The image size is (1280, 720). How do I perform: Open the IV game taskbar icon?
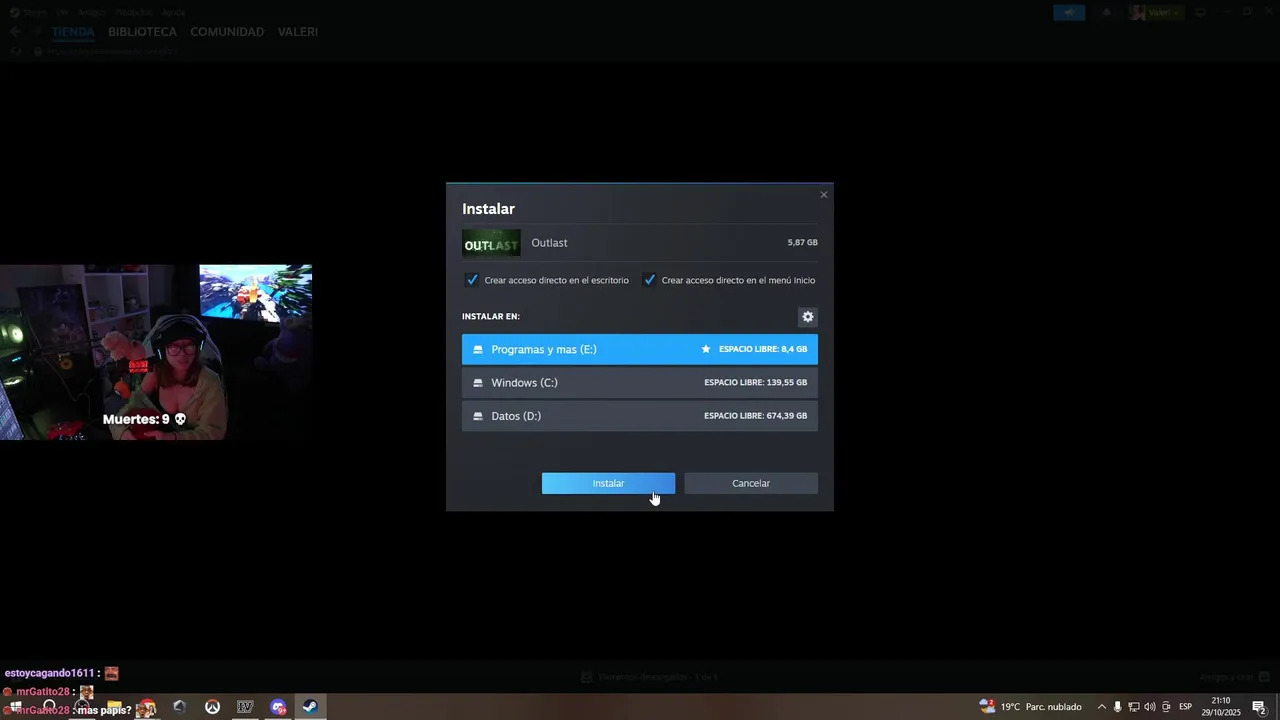245,707
